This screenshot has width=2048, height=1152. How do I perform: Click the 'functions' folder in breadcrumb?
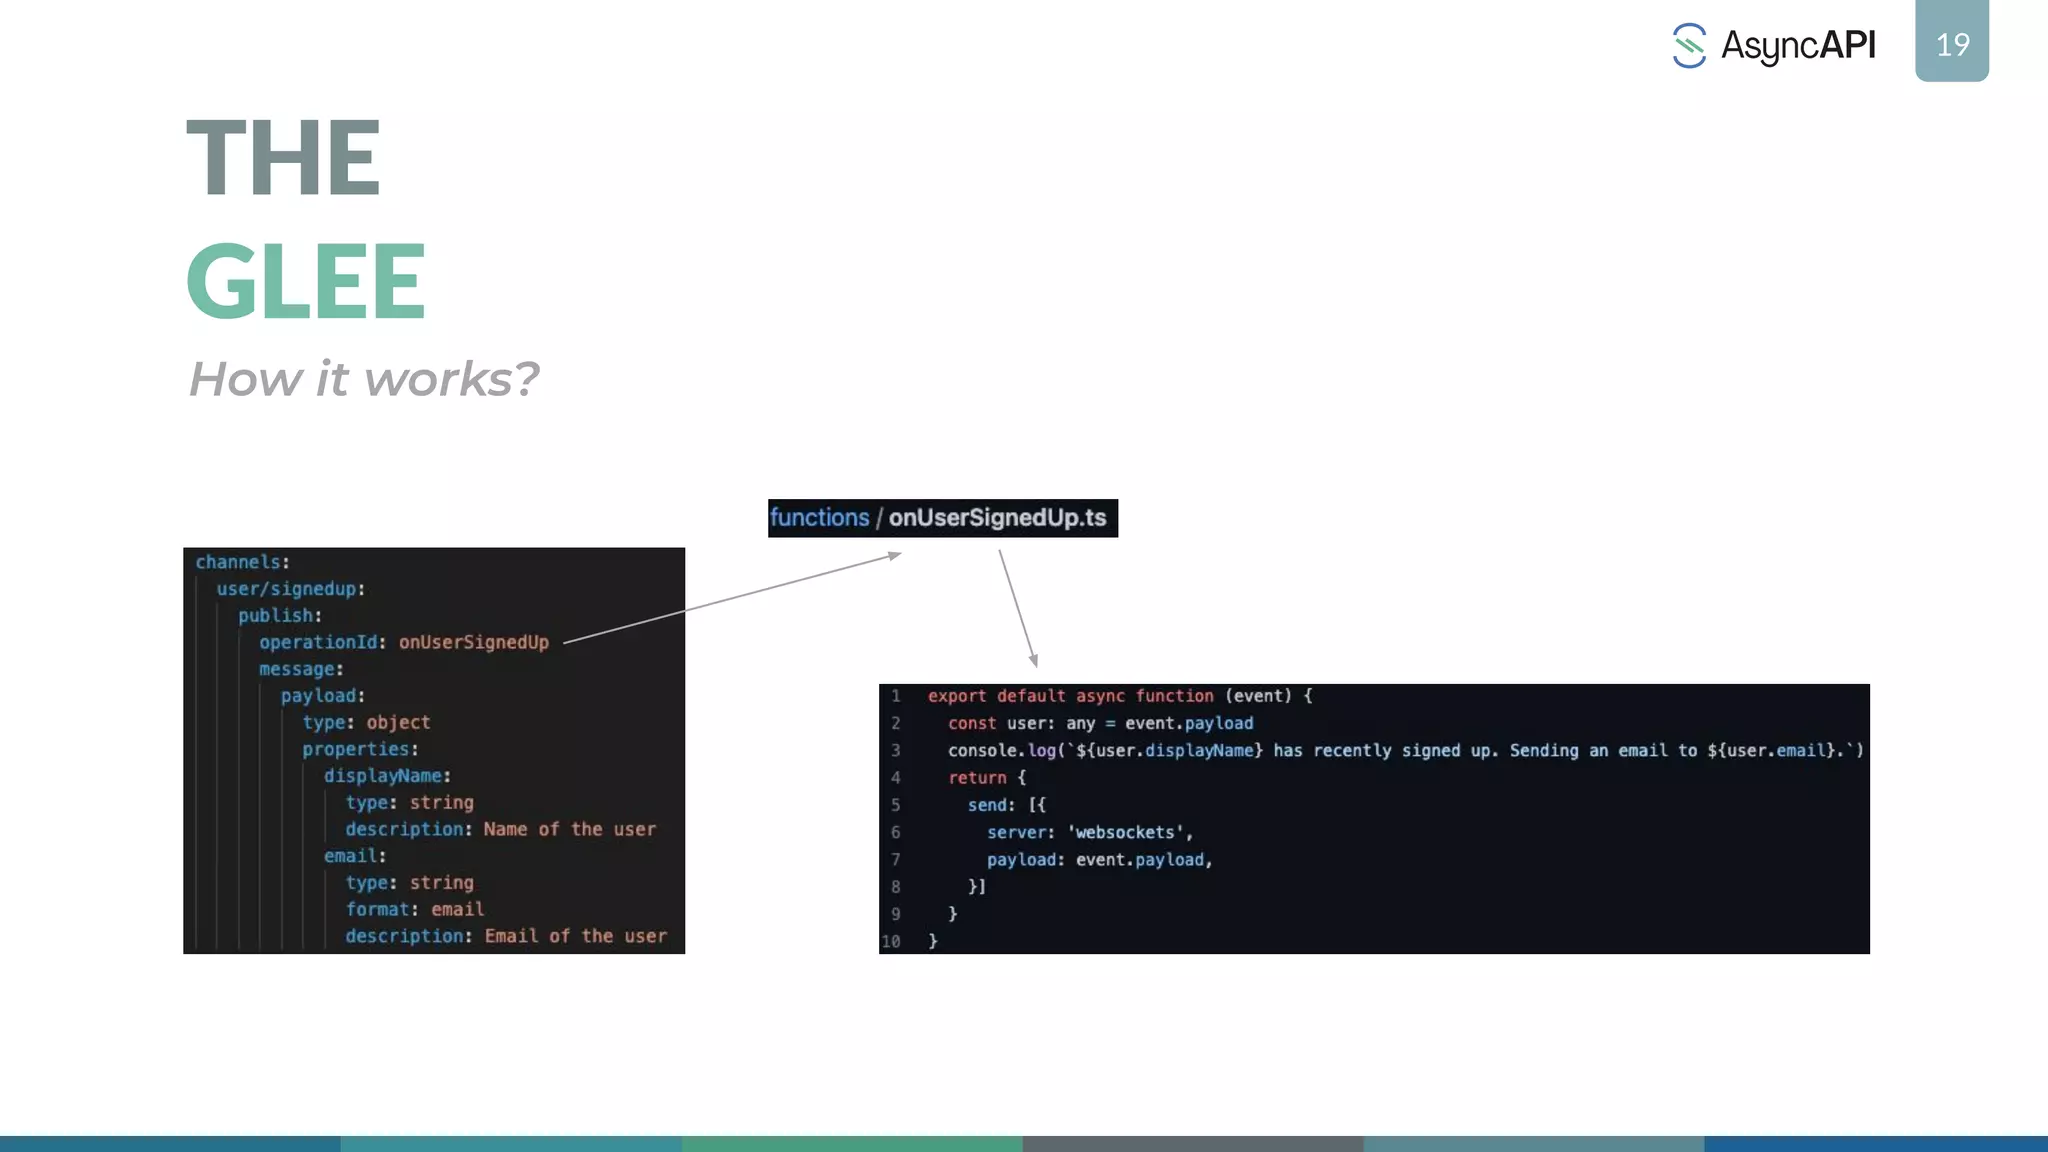pos(819,518)
